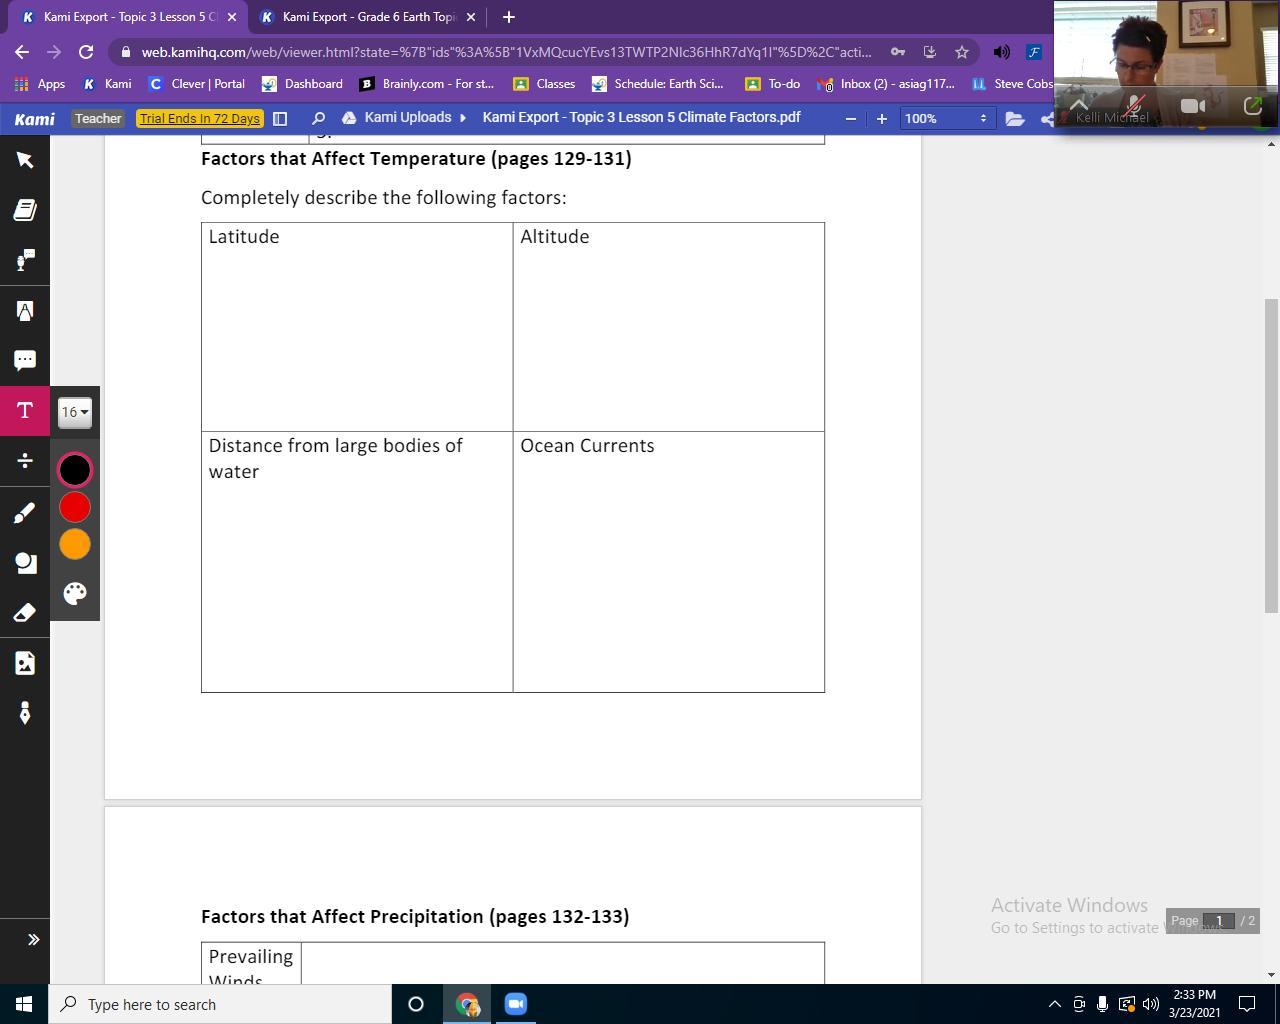Toggle the Kami sidebar panel icon
This screenshot has height=1024, width=1280.
coord(280,118)
